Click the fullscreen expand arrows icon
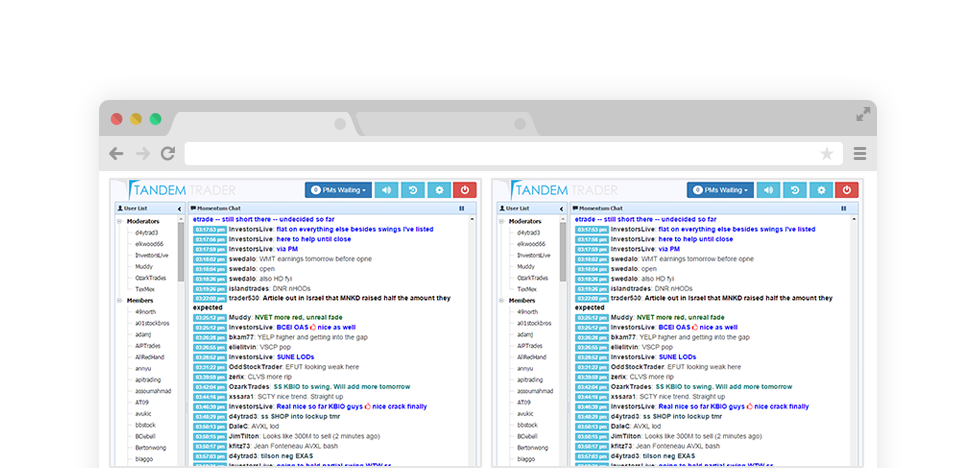Viewport: 965px width, 468px height. (863, 114)
